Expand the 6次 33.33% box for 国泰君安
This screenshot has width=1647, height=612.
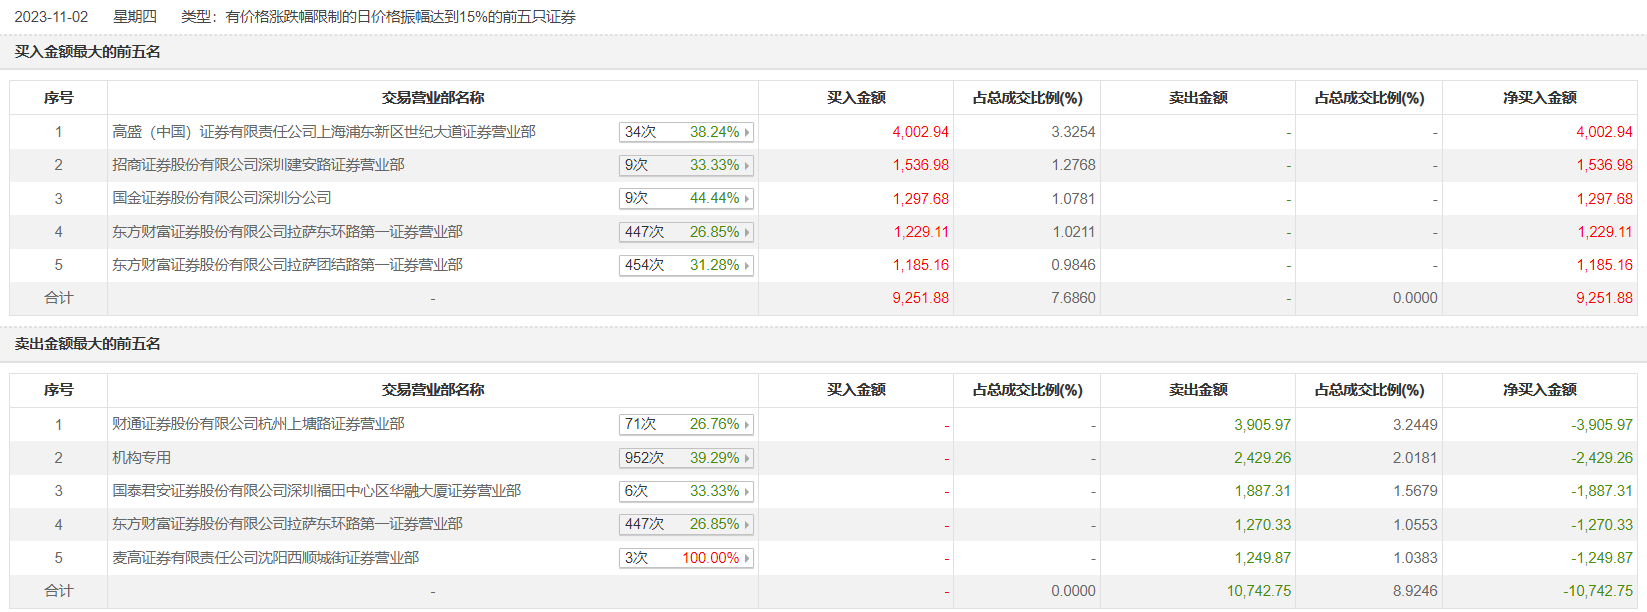[x=685, y=491]
